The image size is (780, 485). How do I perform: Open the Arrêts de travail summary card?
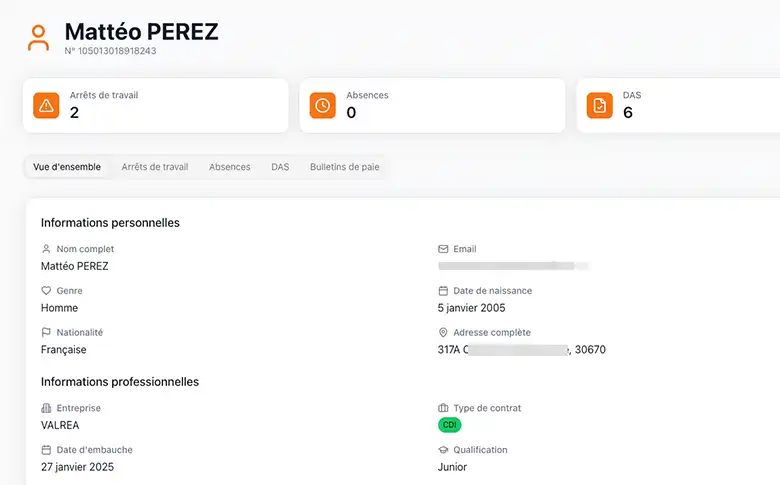click(155, 106)
